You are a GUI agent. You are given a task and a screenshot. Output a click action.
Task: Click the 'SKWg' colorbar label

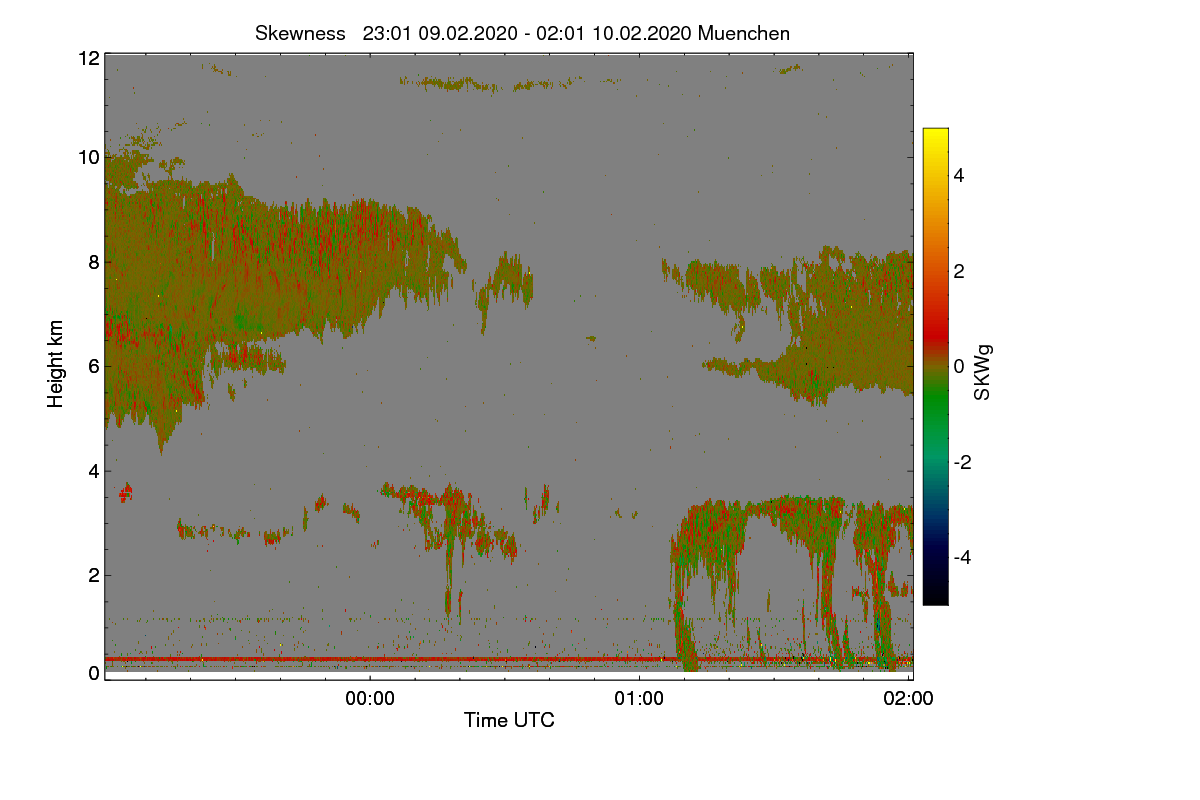click(x=983, y=373)
